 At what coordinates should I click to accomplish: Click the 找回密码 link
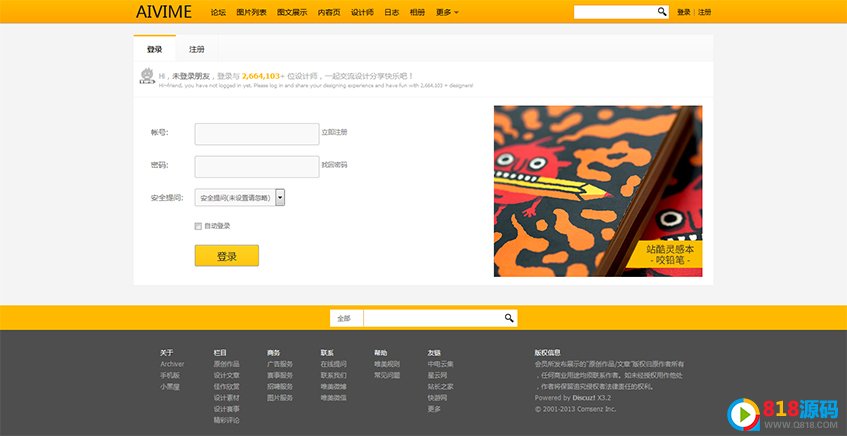334,165
